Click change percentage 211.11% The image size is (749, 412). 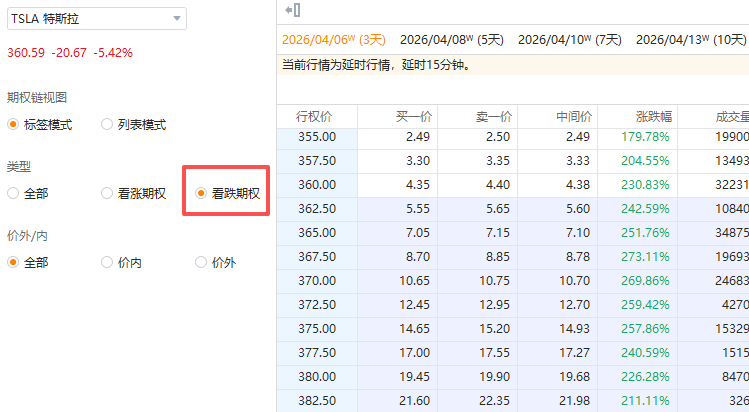(645, 401)
